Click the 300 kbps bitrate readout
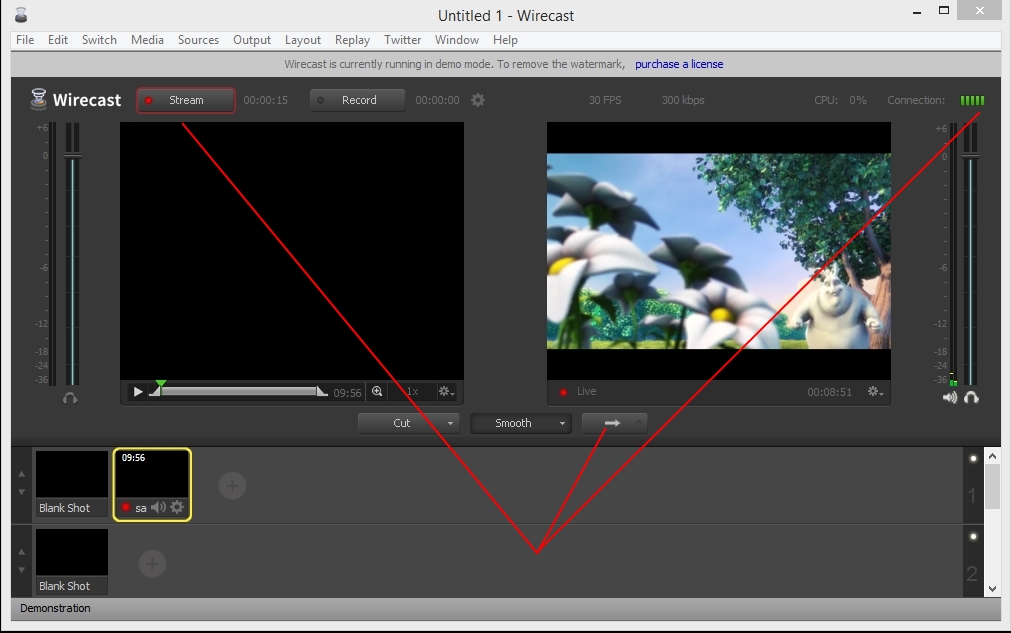Image resolution: width=1011 pixels, height=633 pixels. [x=683, y=100]
